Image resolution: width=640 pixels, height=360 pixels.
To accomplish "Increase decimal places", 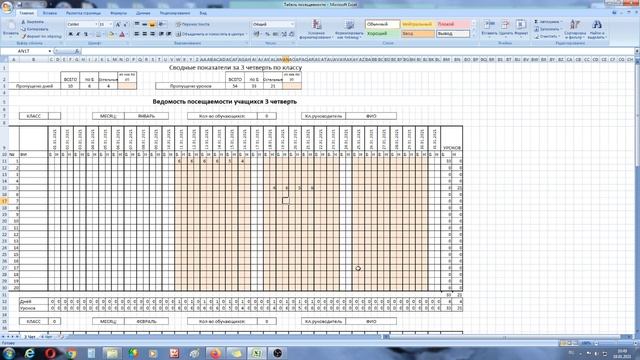I will (x=284, y=34).
